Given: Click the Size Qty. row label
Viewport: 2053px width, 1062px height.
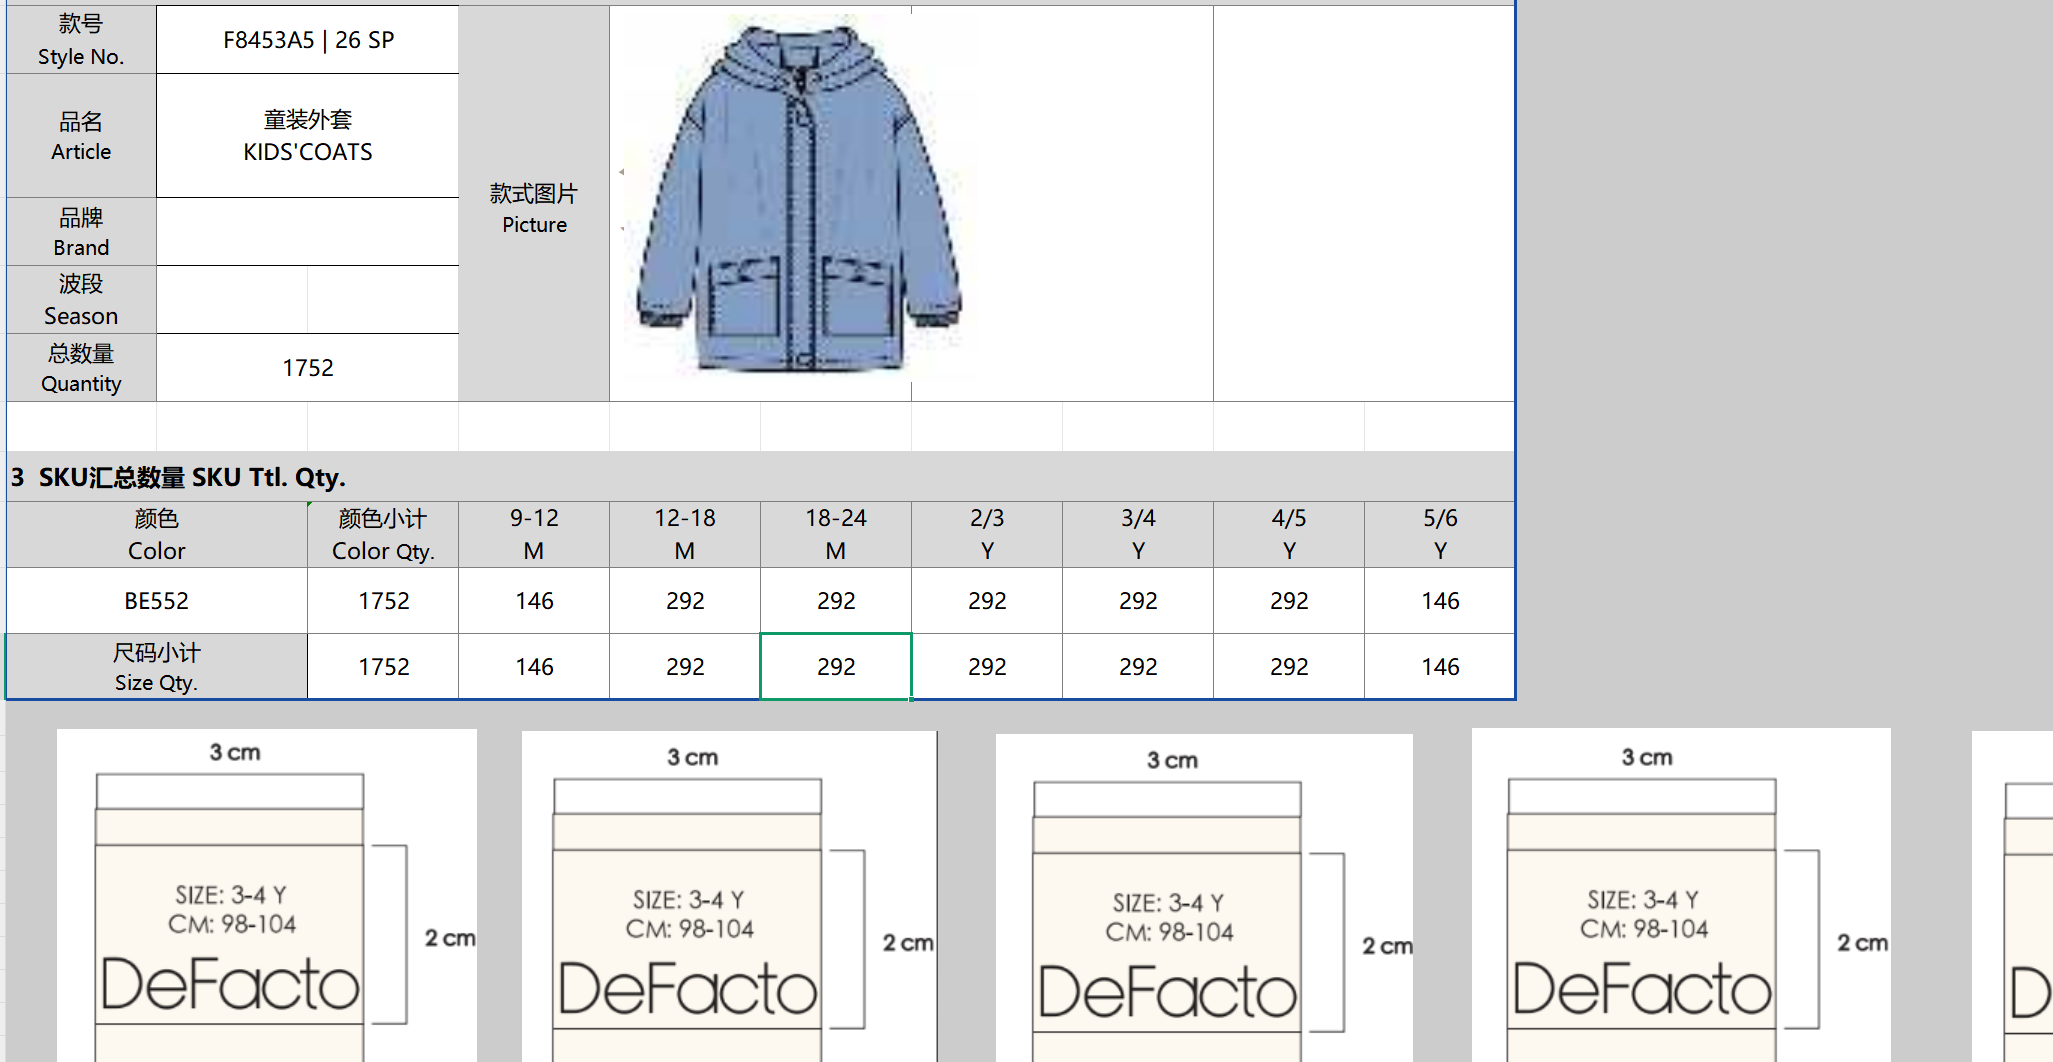Looking at the screenshot, I should (x=157, y=667).
